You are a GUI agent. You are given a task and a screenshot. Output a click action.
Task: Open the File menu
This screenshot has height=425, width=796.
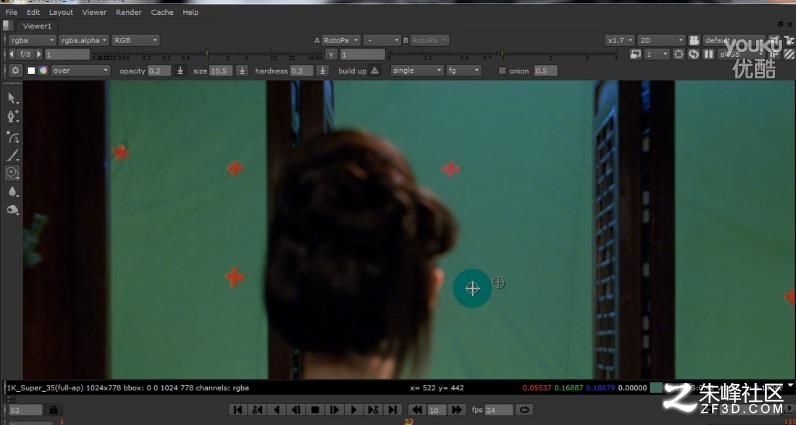point(11,12)
